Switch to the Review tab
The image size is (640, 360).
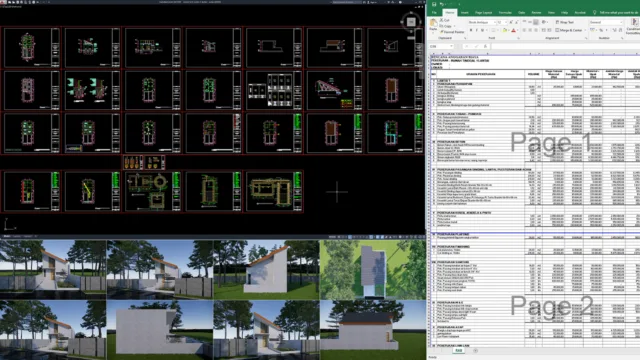536,13
